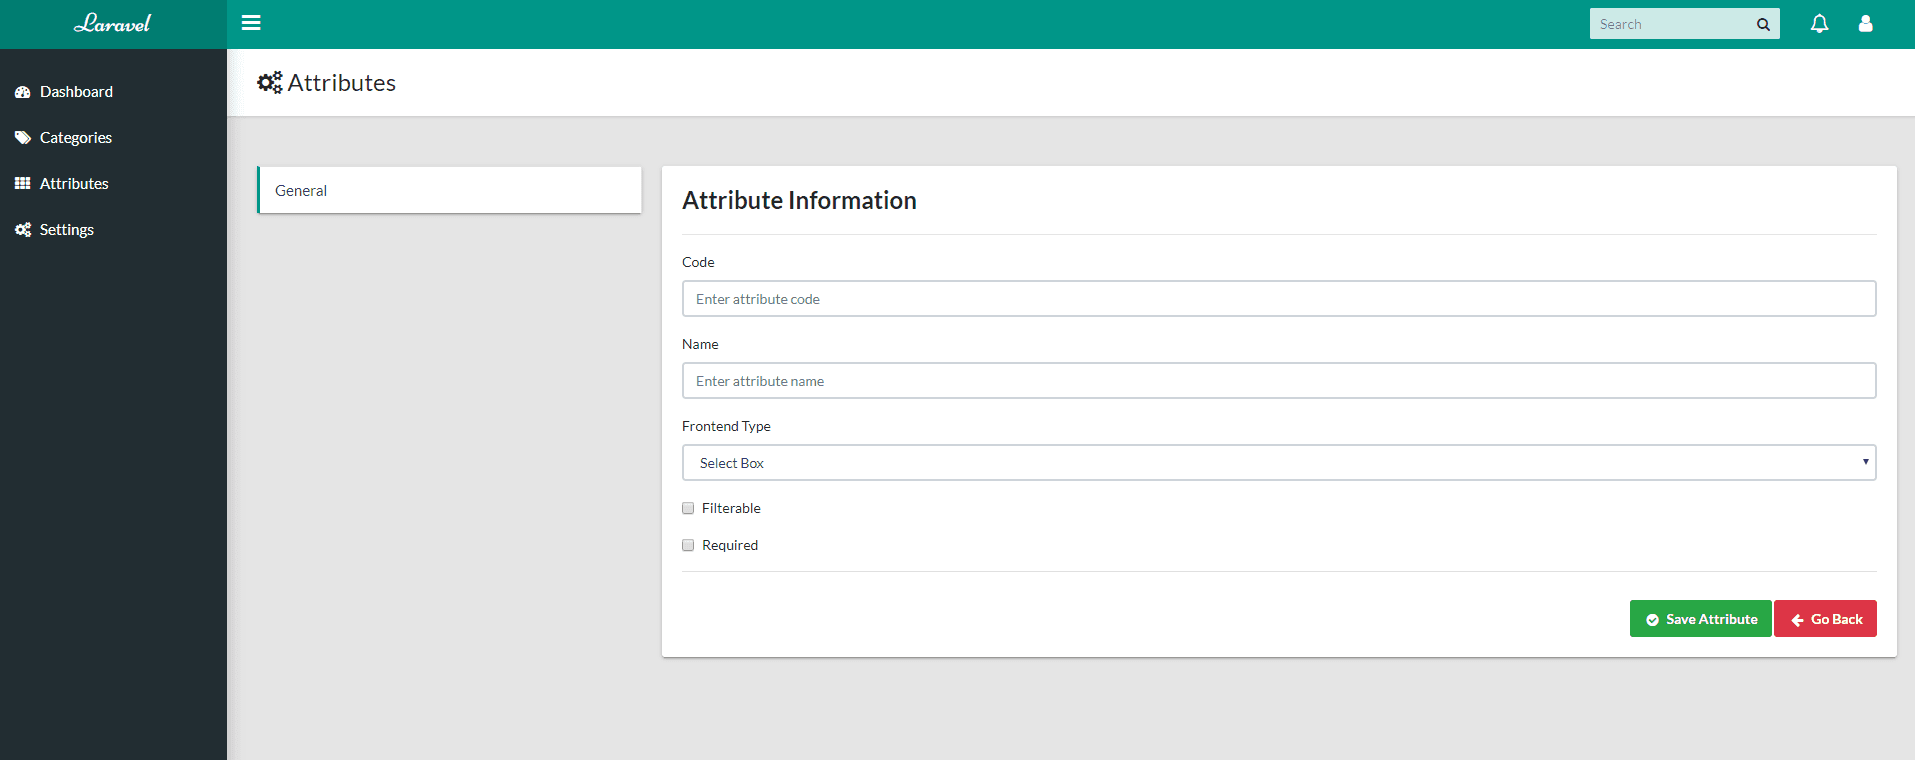The height and width of the screenshot is (760, 1915).
Task: Open notifications bell icon
Action: (1819, 24)
